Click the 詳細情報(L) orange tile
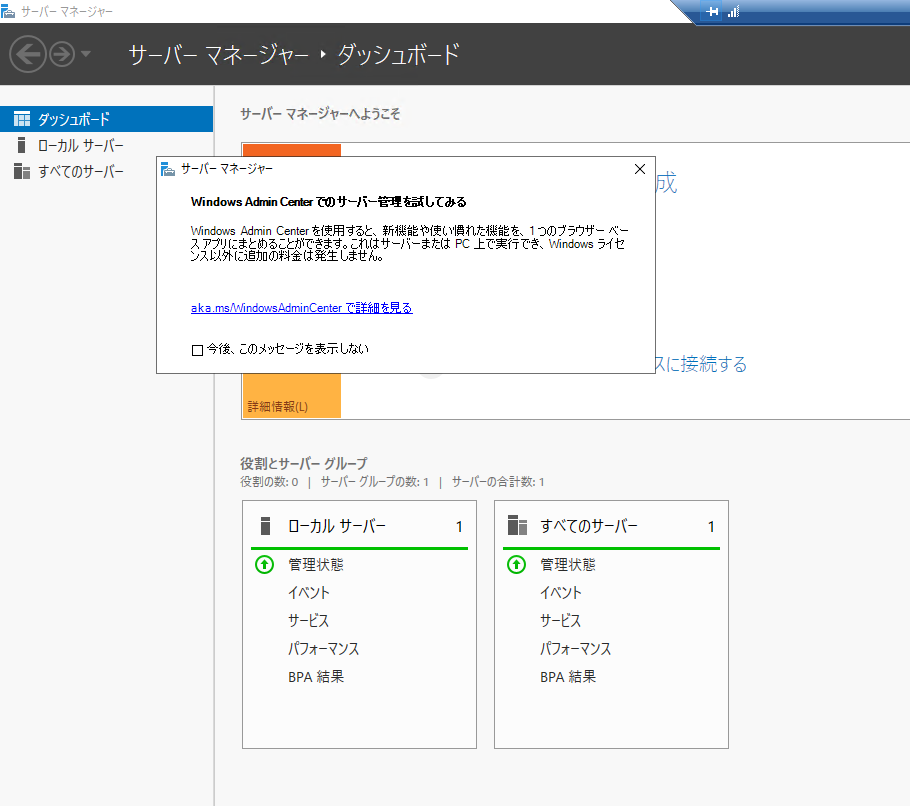The height and width of the screenshot is (806, 910). (x=291, y=395)
